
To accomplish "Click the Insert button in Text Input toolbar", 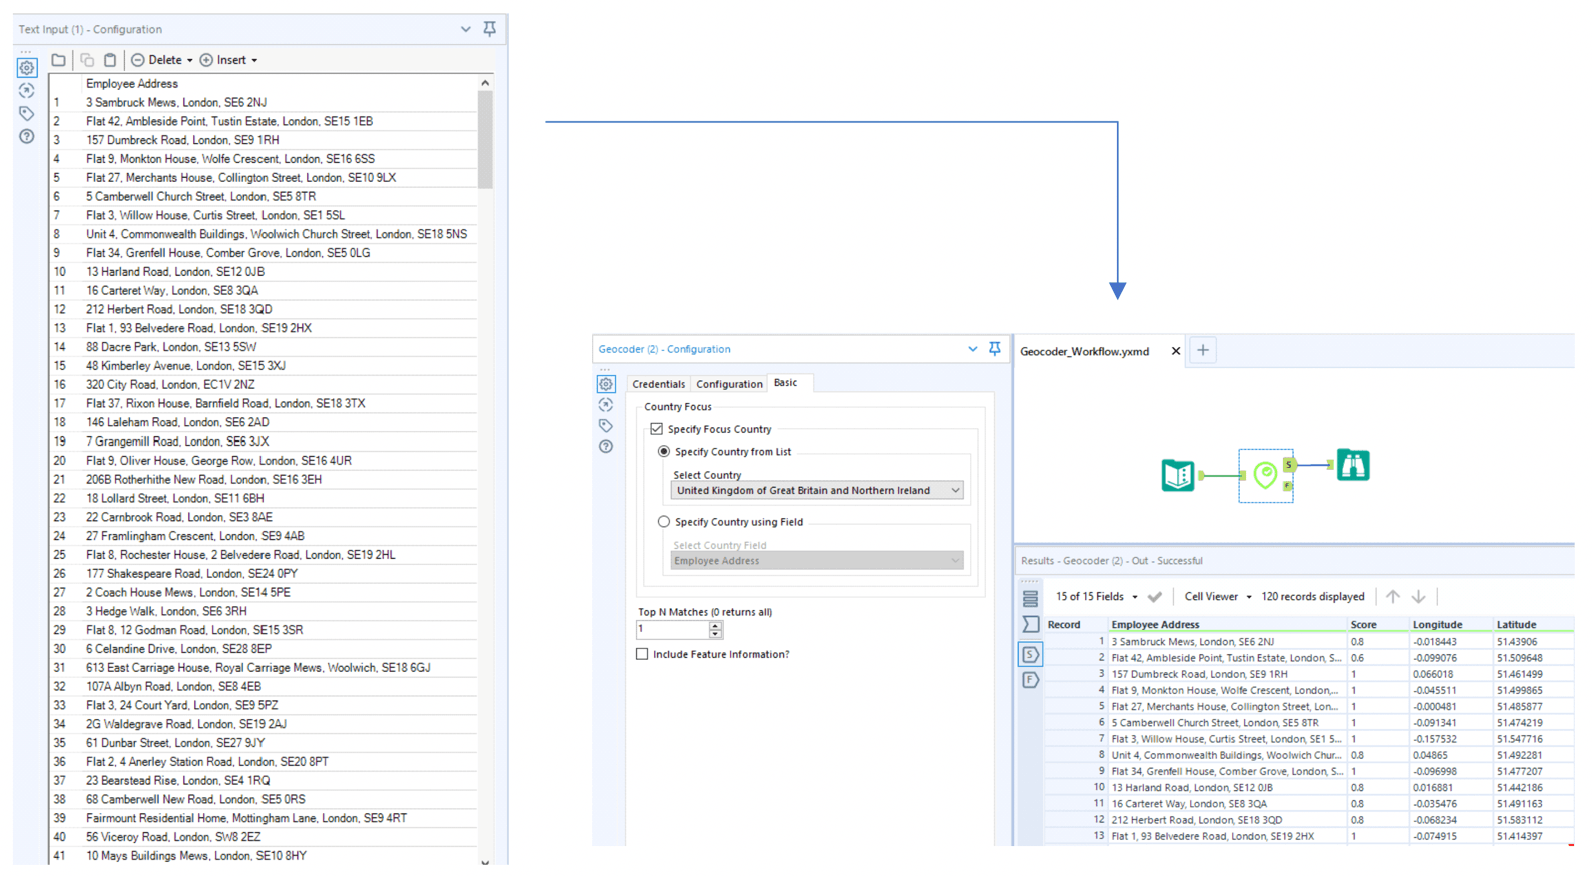I will pos(229,60).
